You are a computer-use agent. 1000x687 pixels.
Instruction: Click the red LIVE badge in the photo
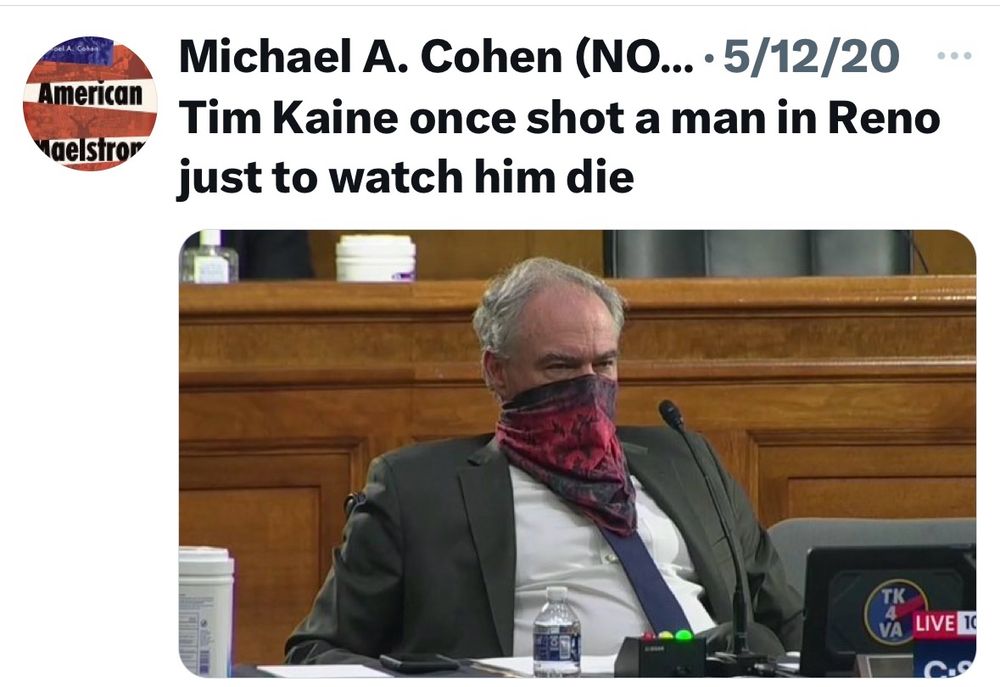pyautogui.click(x=943, y=623)
